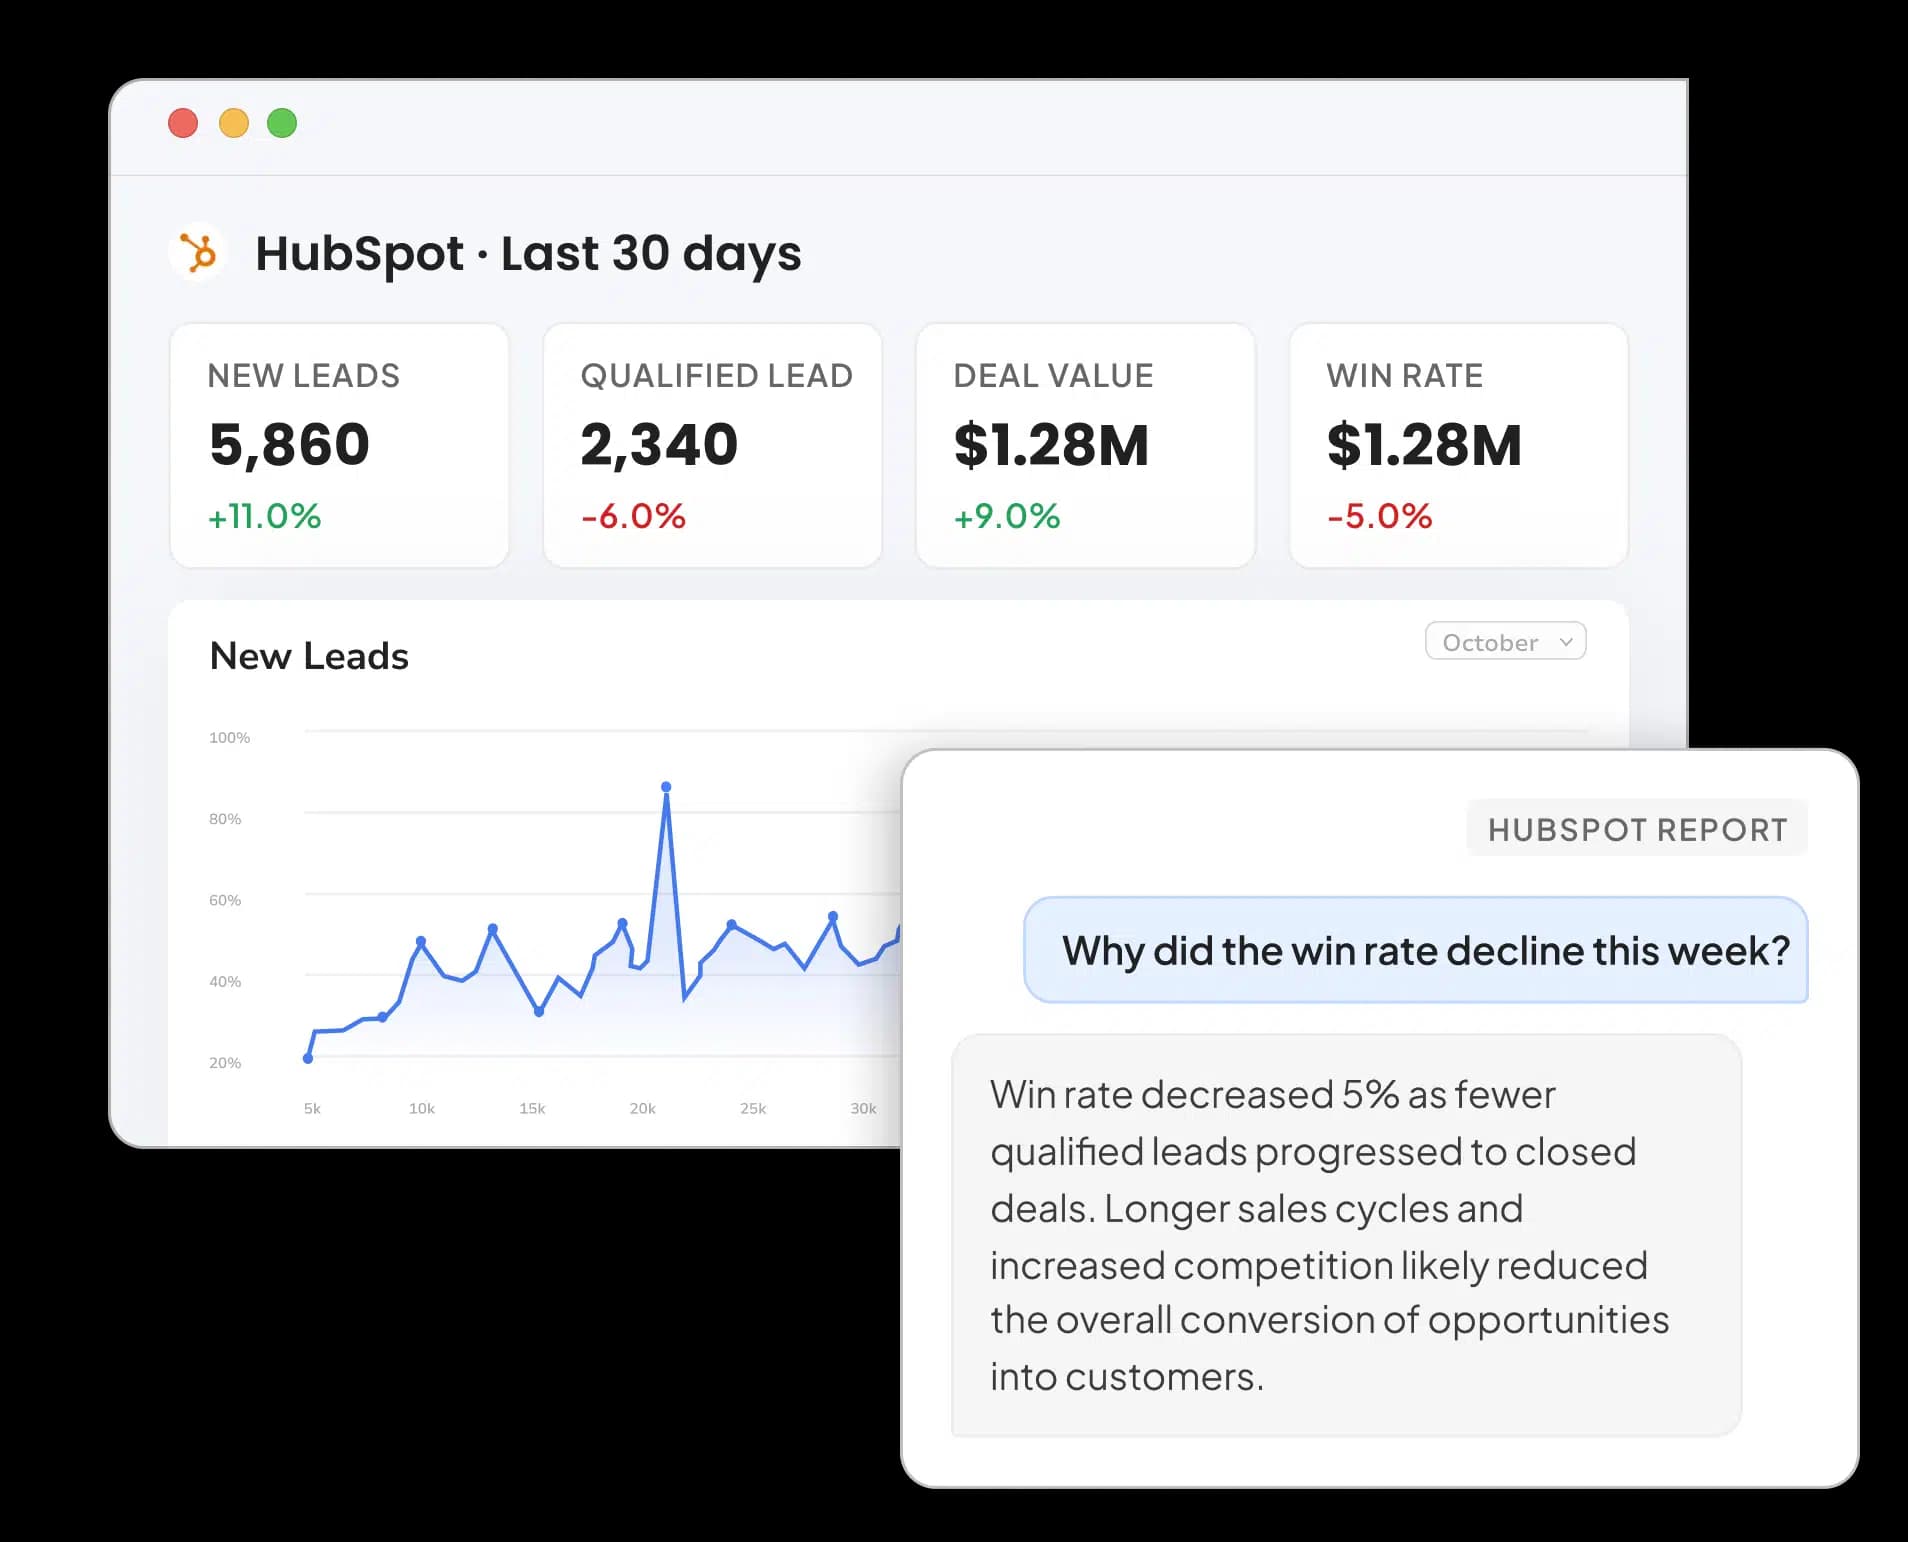Click the 60% y-axis label
The width and height of the screenshot is (1908, 1542).
(x=225, y=900)
